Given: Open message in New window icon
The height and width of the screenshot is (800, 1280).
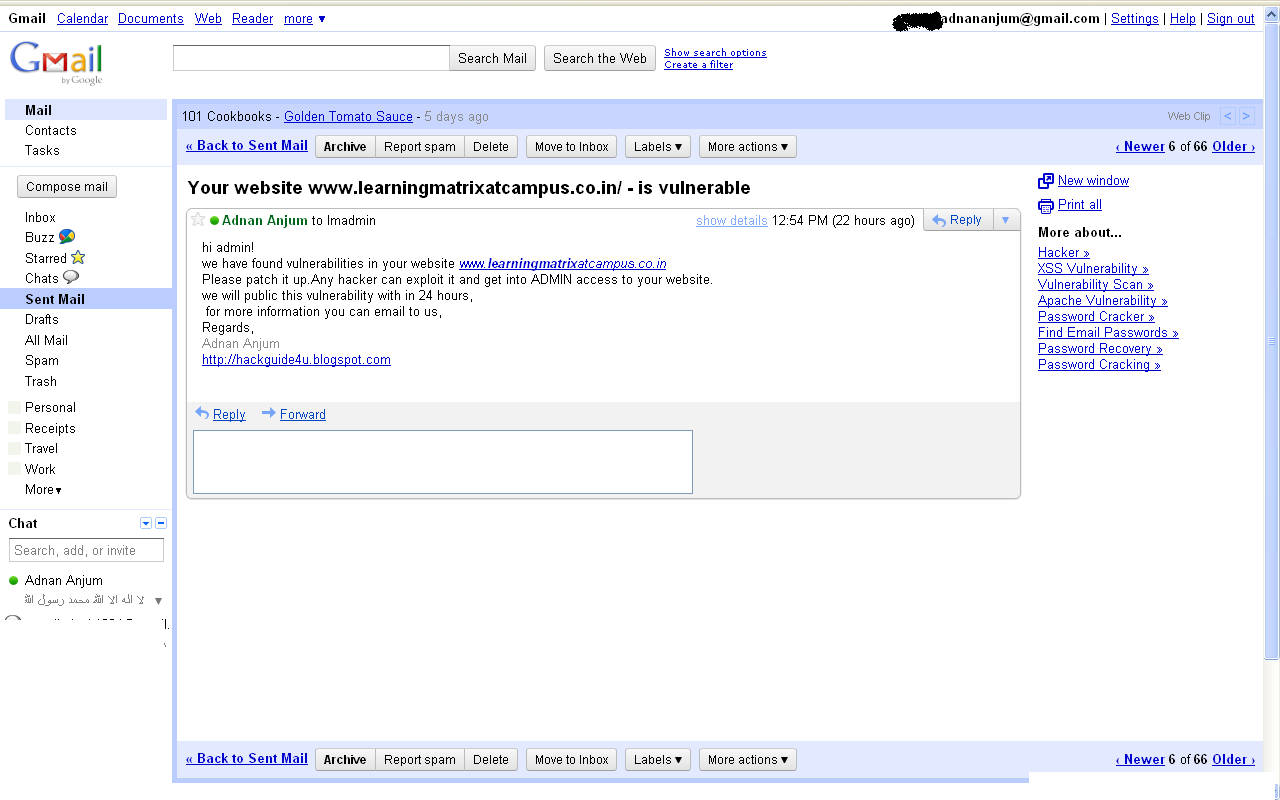Looking at the screenshot, I should [x=1046, y=181].
